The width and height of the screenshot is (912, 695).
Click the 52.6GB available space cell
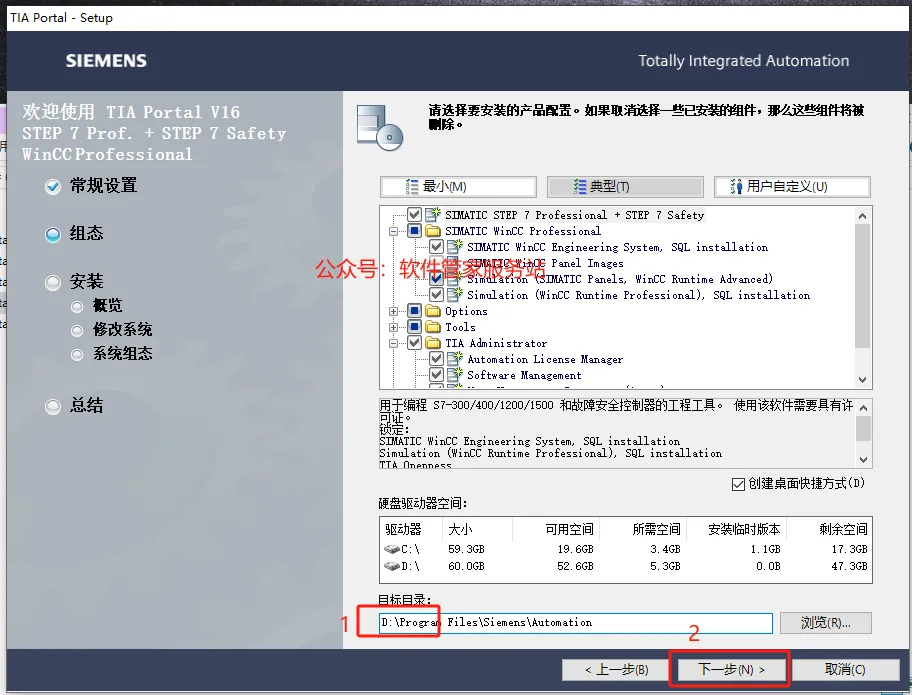click(x=575, y=566)
